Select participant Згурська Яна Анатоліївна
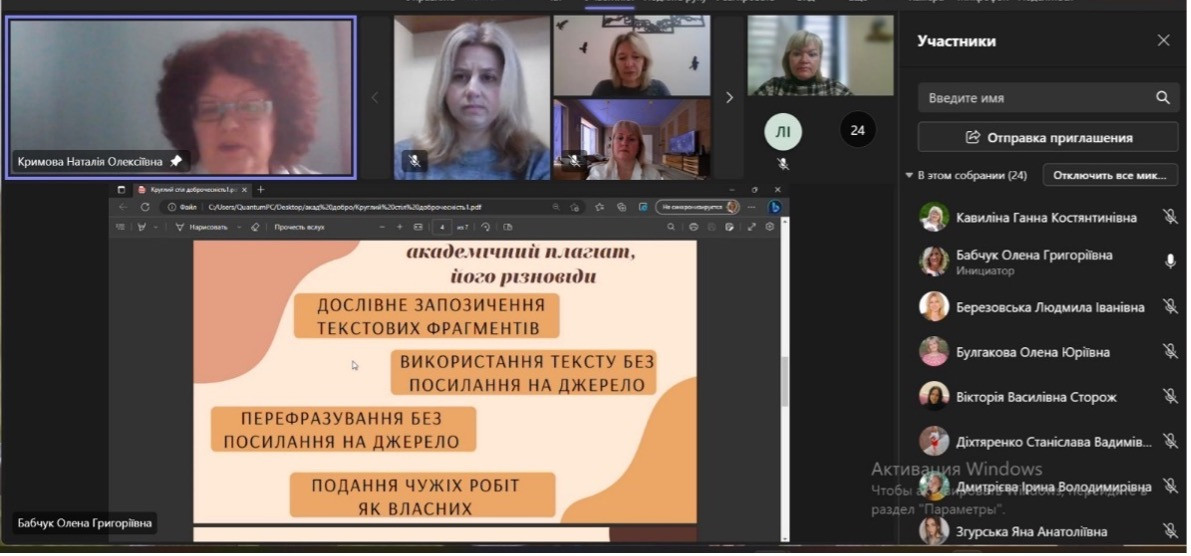Viewport: 1191px width, 556px height. [1031, 531]
